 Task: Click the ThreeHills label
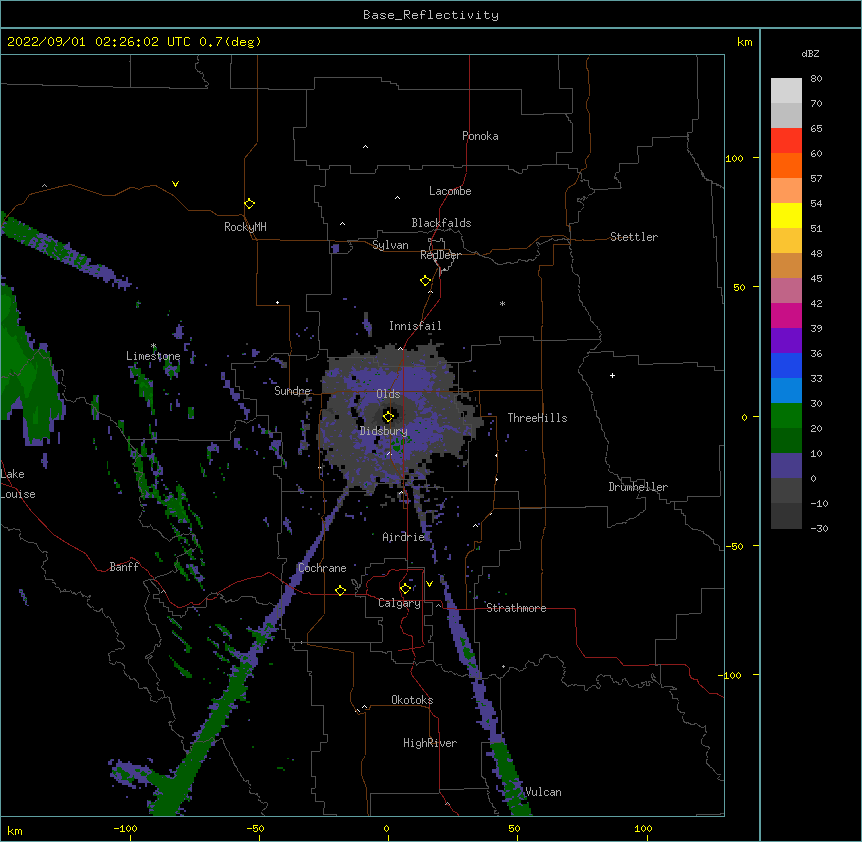[x=537, y=418]
